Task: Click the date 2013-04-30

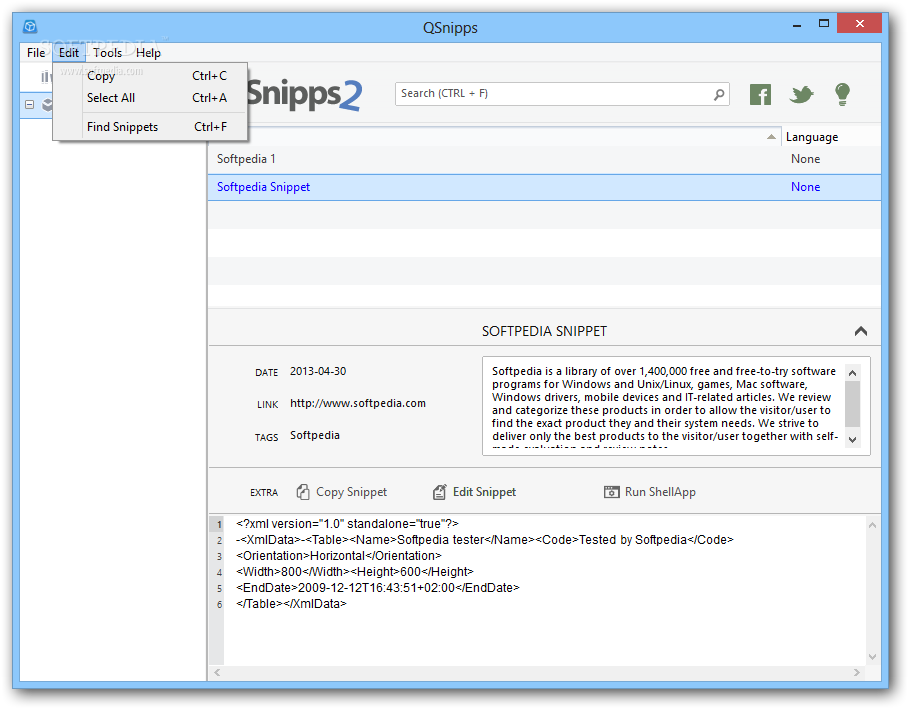Action: coord(318,371)
